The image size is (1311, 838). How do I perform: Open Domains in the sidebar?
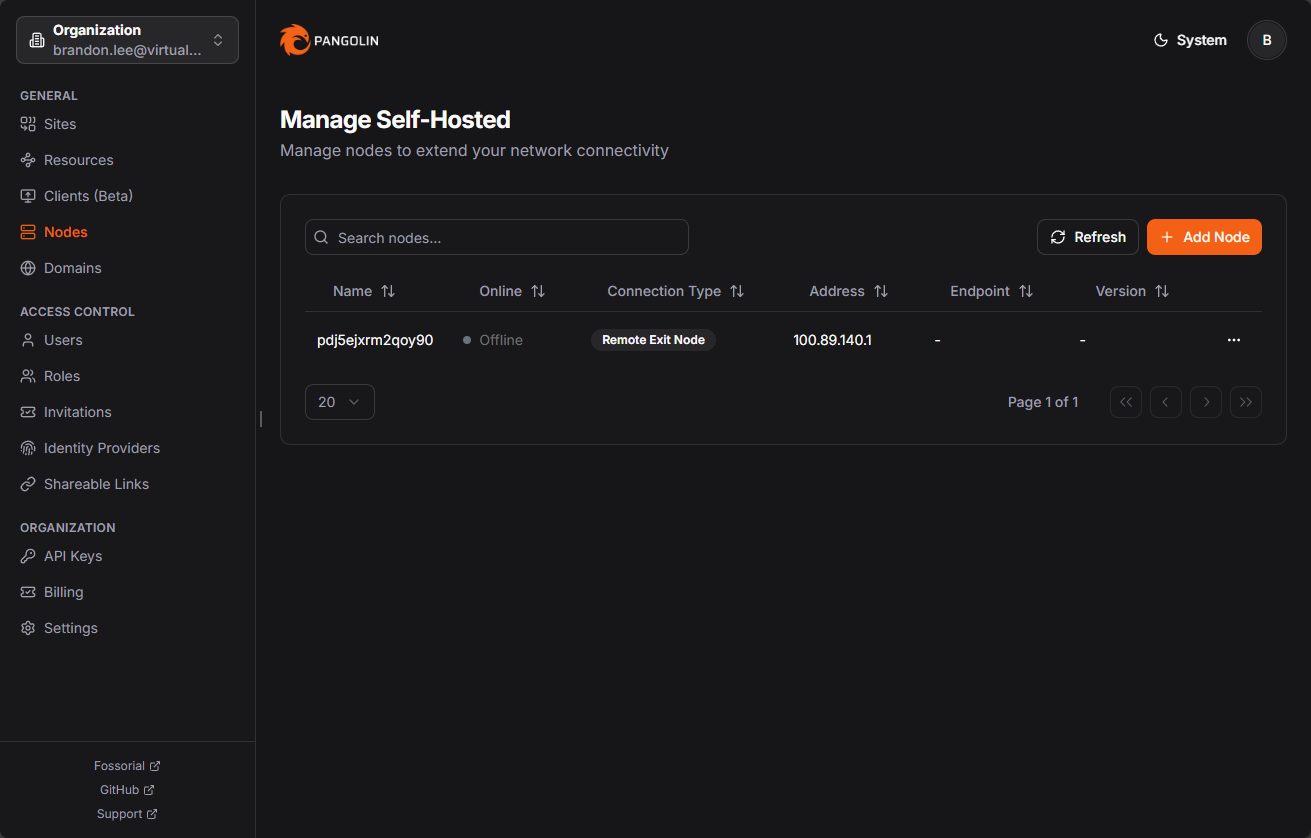click(x=61, y=268)
